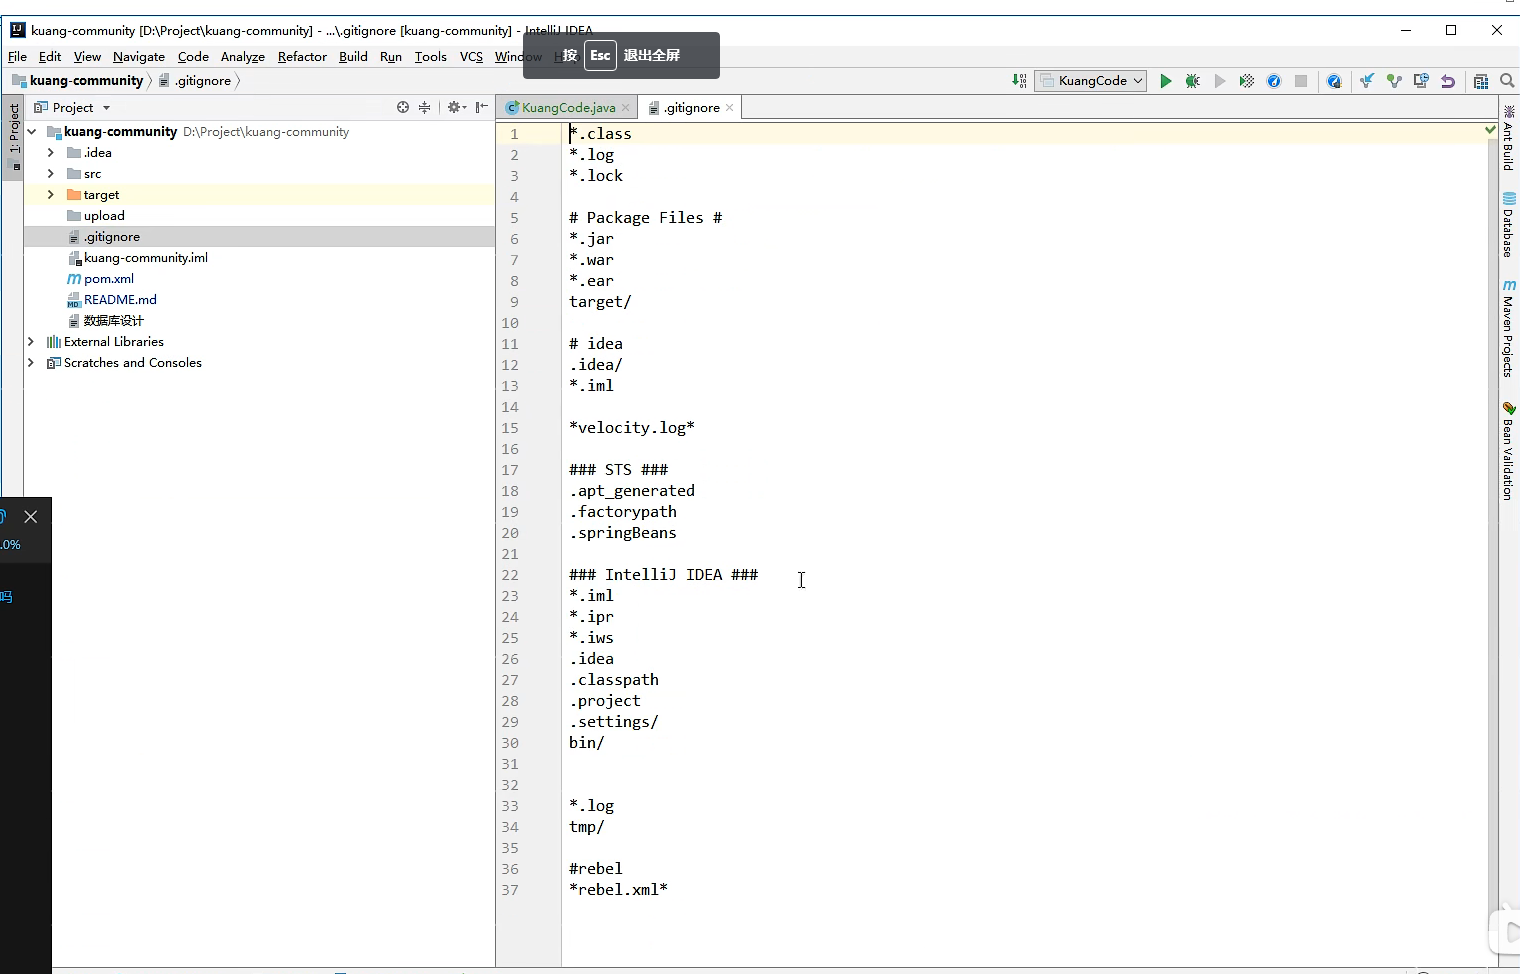1520x974 pixels.
Task: Click the gauge icon left of VCS Update
Action: (x=1334, y=81)
